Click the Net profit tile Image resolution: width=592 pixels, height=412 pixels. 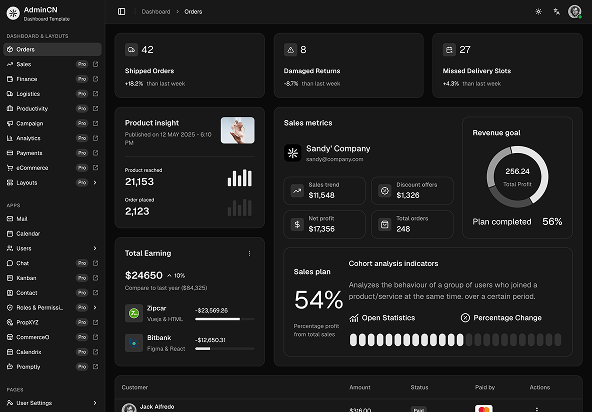coord(324,224)
